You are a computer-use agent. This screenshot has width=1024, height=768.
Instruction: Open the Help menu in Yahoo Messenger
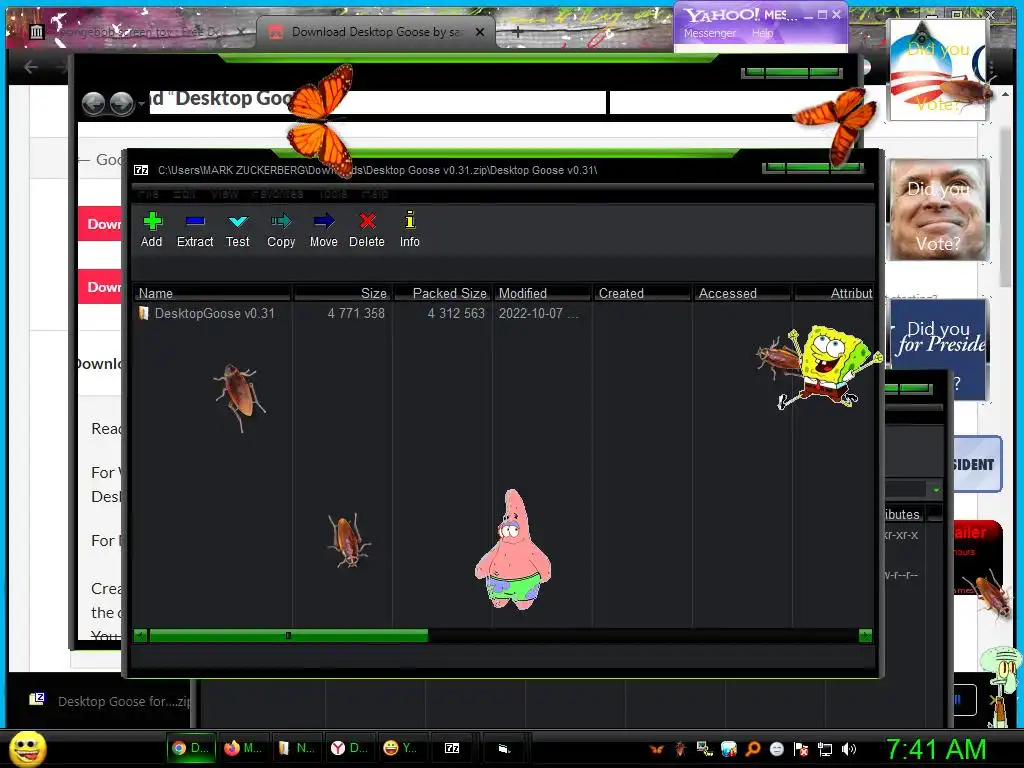click(x=762, y=33)
